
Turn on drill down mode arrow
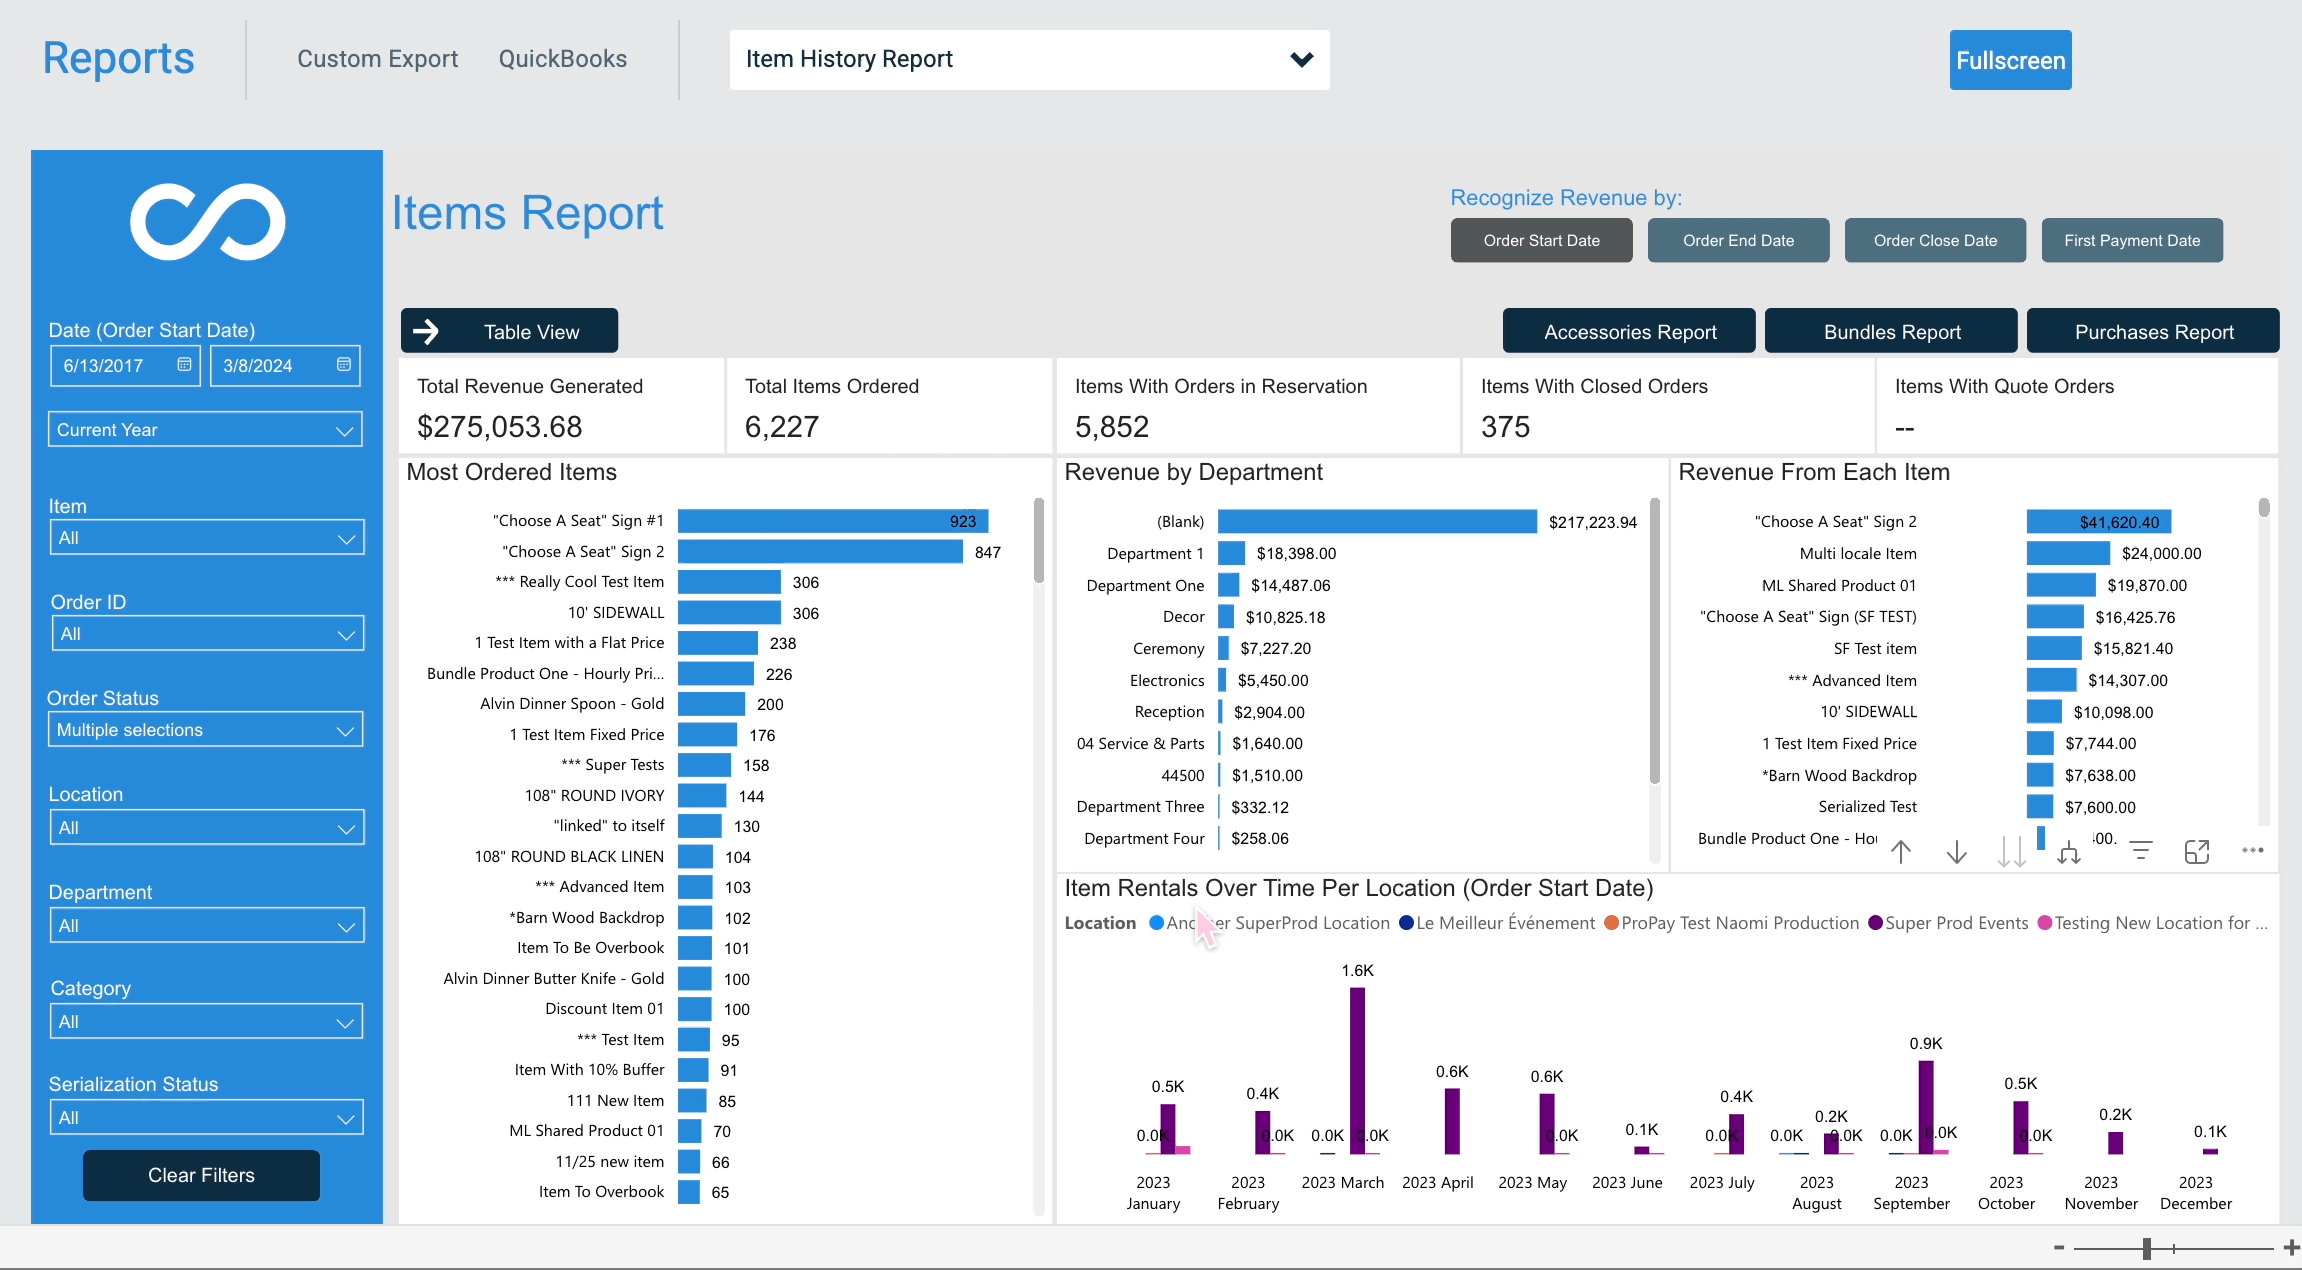(x=1957, y=851)
